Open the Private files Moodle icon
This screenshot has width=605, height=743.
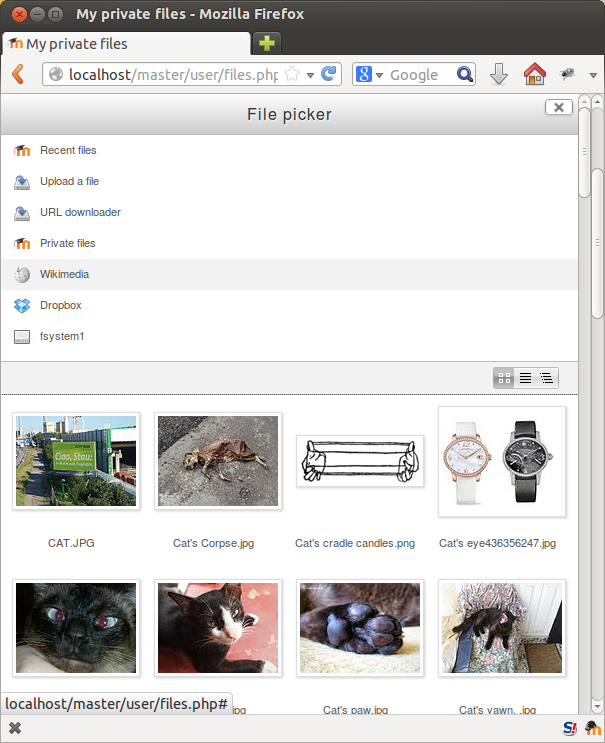coord(22,244)
